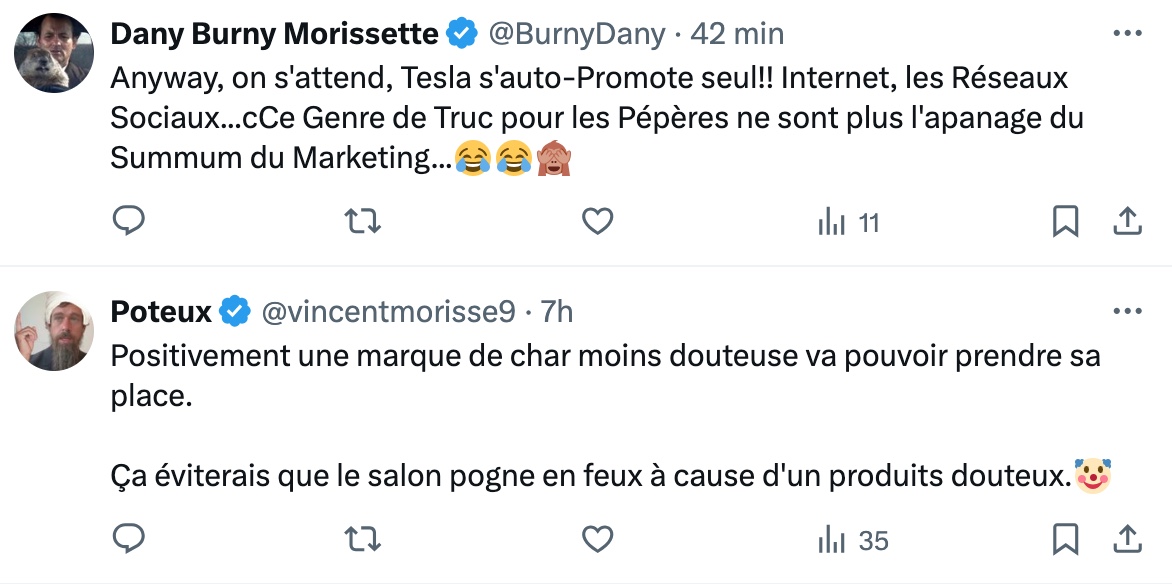Click the Poteux display name

coord(160,312)
